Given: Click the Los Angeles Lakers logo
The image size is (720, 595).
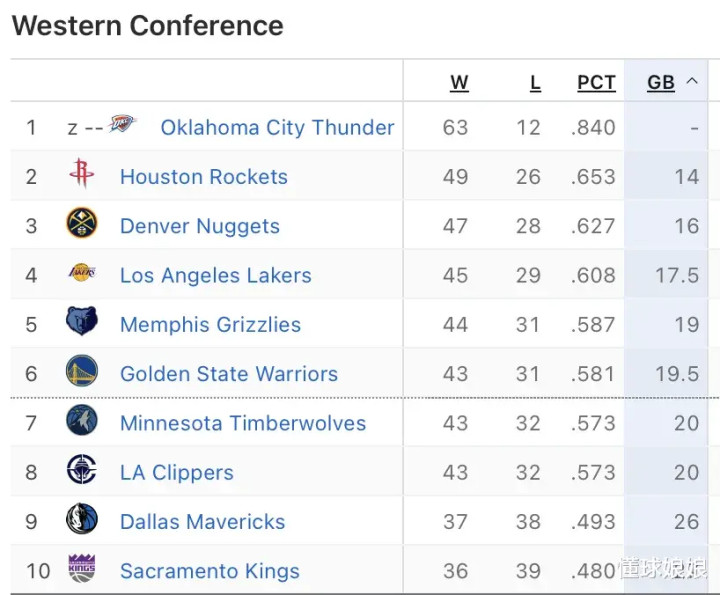Looking at the screenshot, I should [82, 272].
